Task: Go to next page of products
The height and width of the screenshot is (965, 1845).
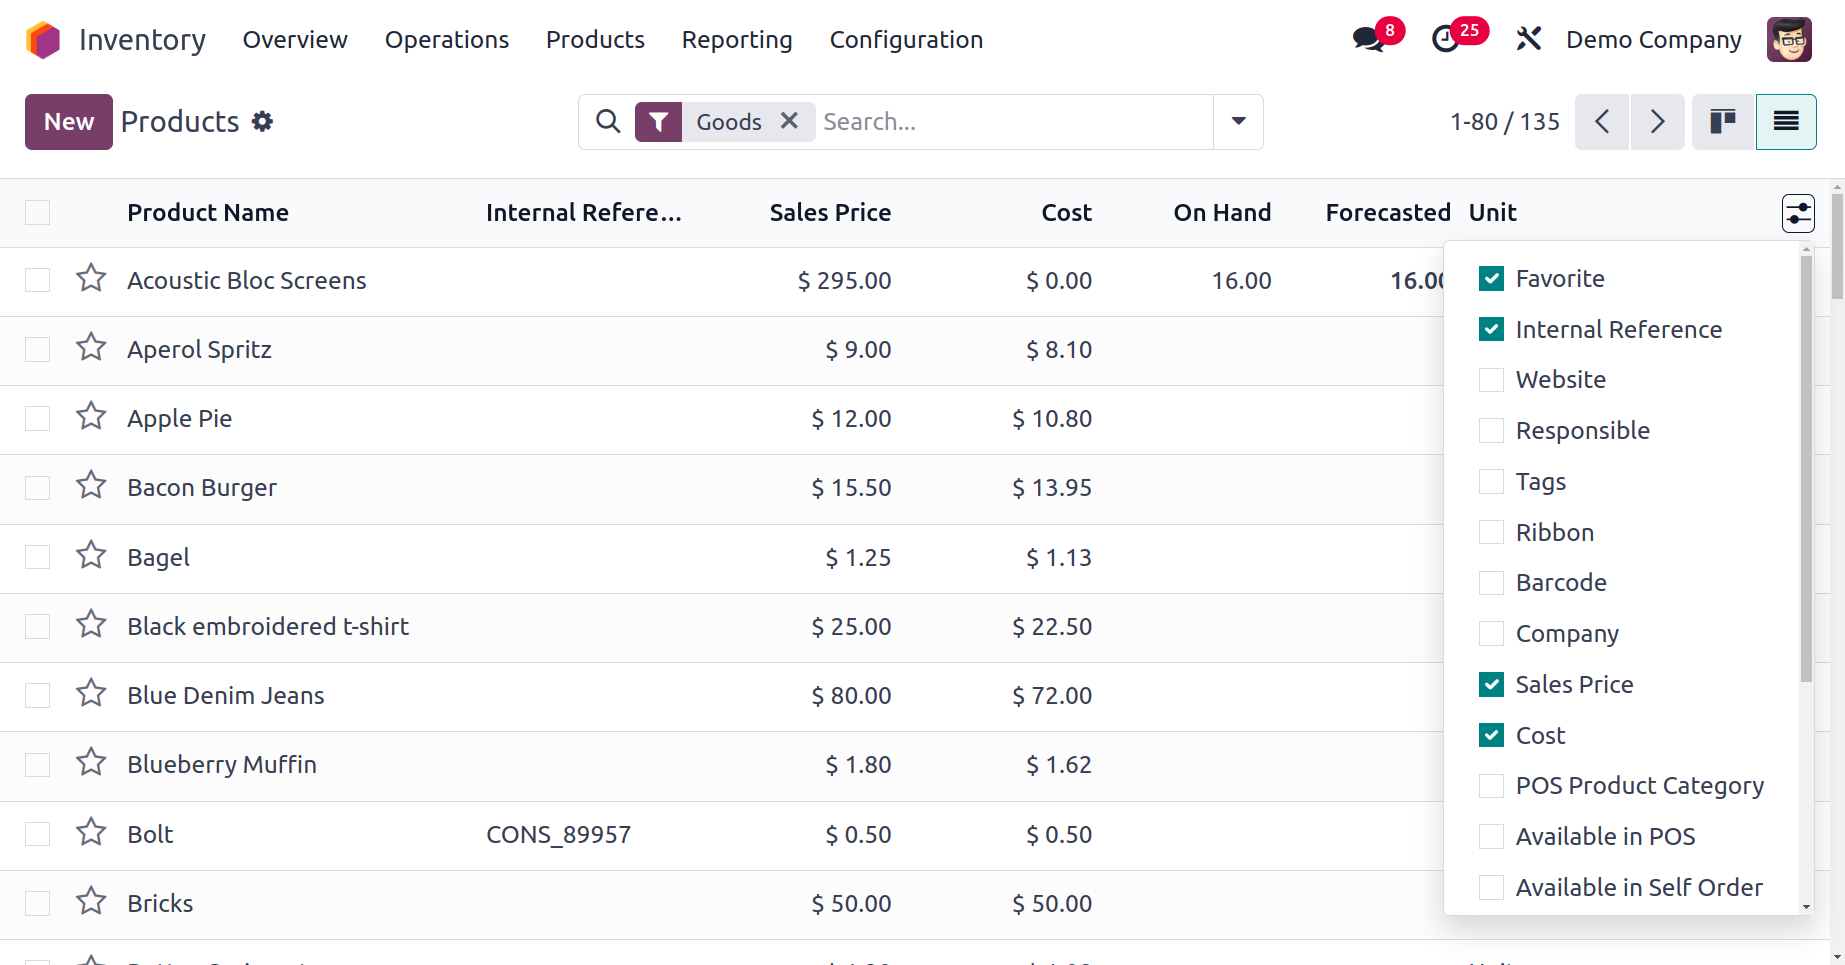Action: point(1657,122)
